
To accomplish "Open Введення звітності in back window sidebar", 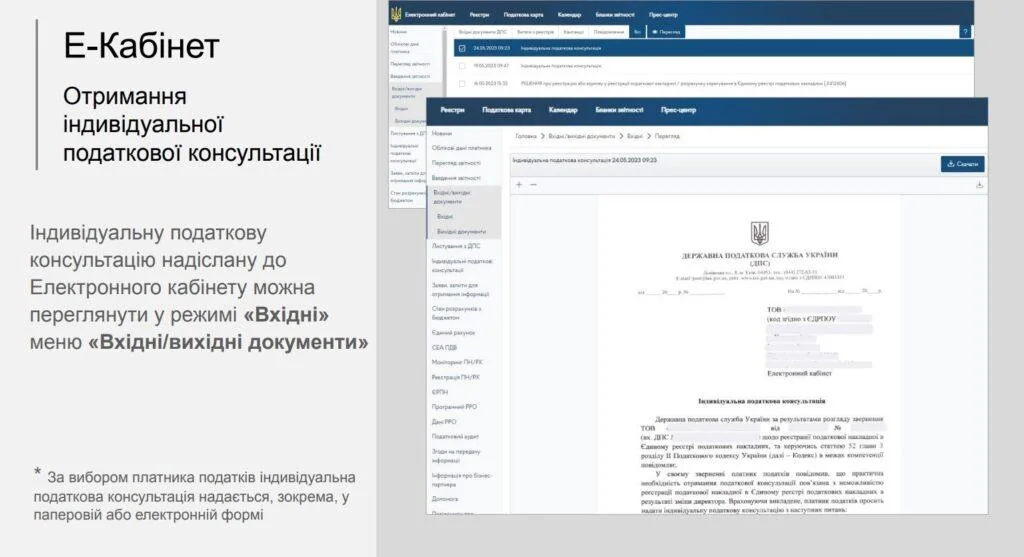I will (410, 76).
